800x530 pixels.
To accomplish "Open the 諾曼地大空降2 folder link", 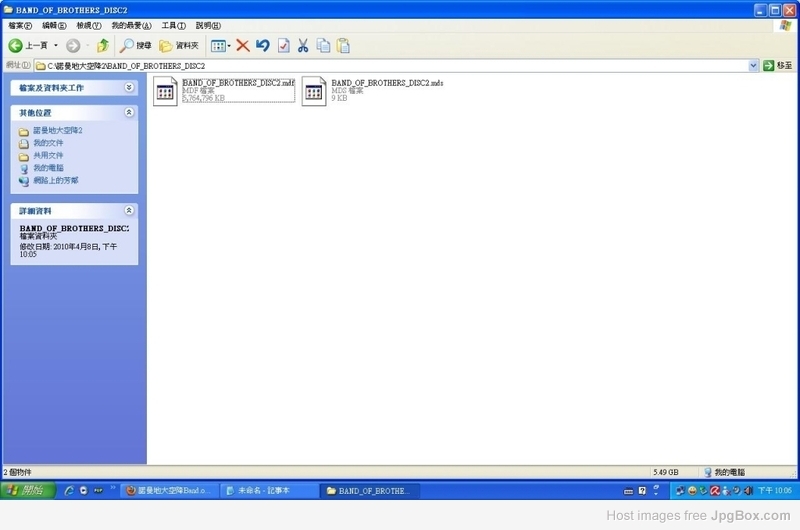I will [x=58, y=131].
